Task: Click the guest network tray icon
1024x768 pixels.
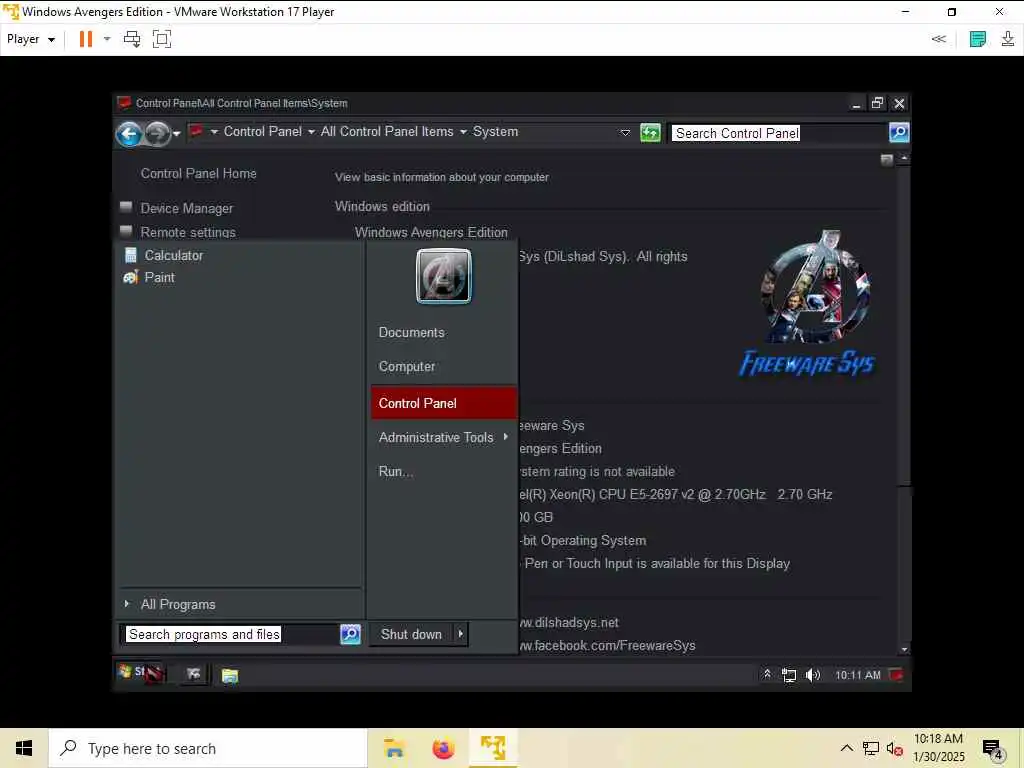Action: [x=789, y=675]
